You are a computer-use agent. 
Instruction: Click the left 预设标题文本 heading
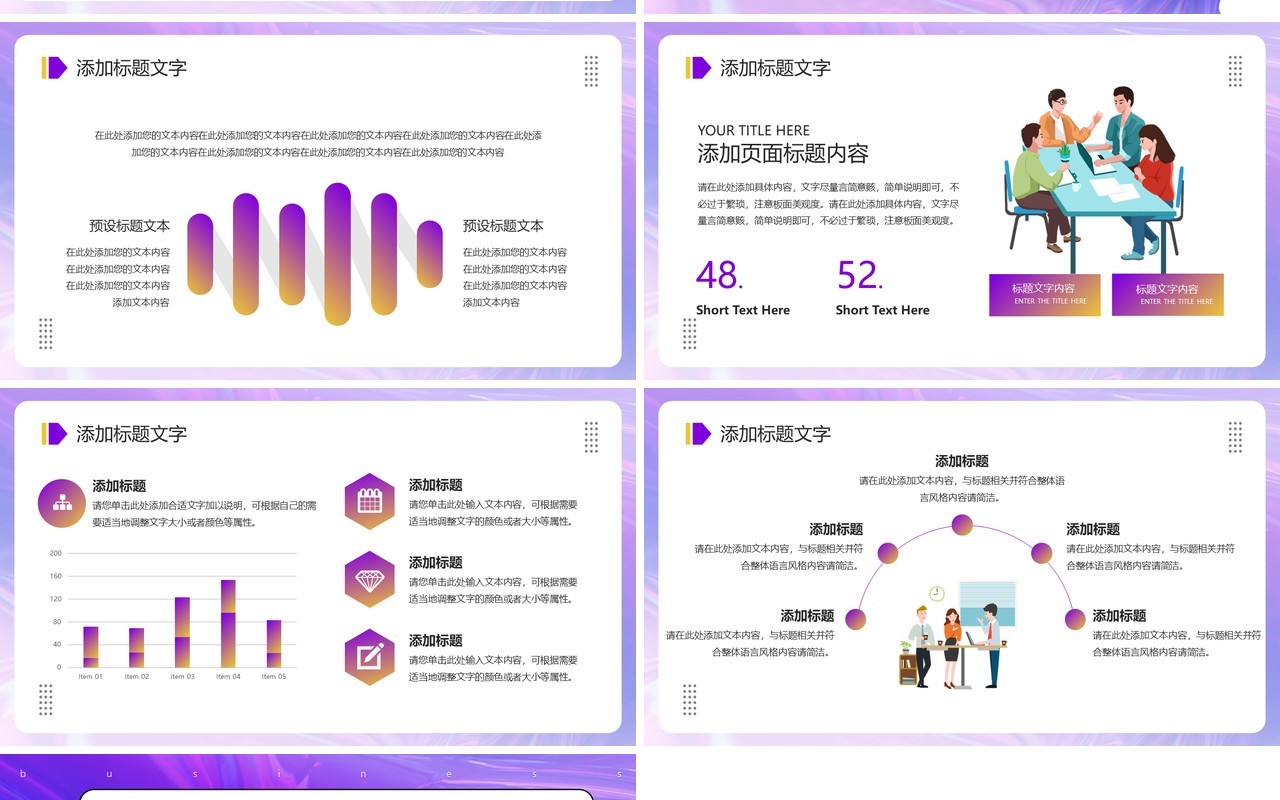pos(129,226)
